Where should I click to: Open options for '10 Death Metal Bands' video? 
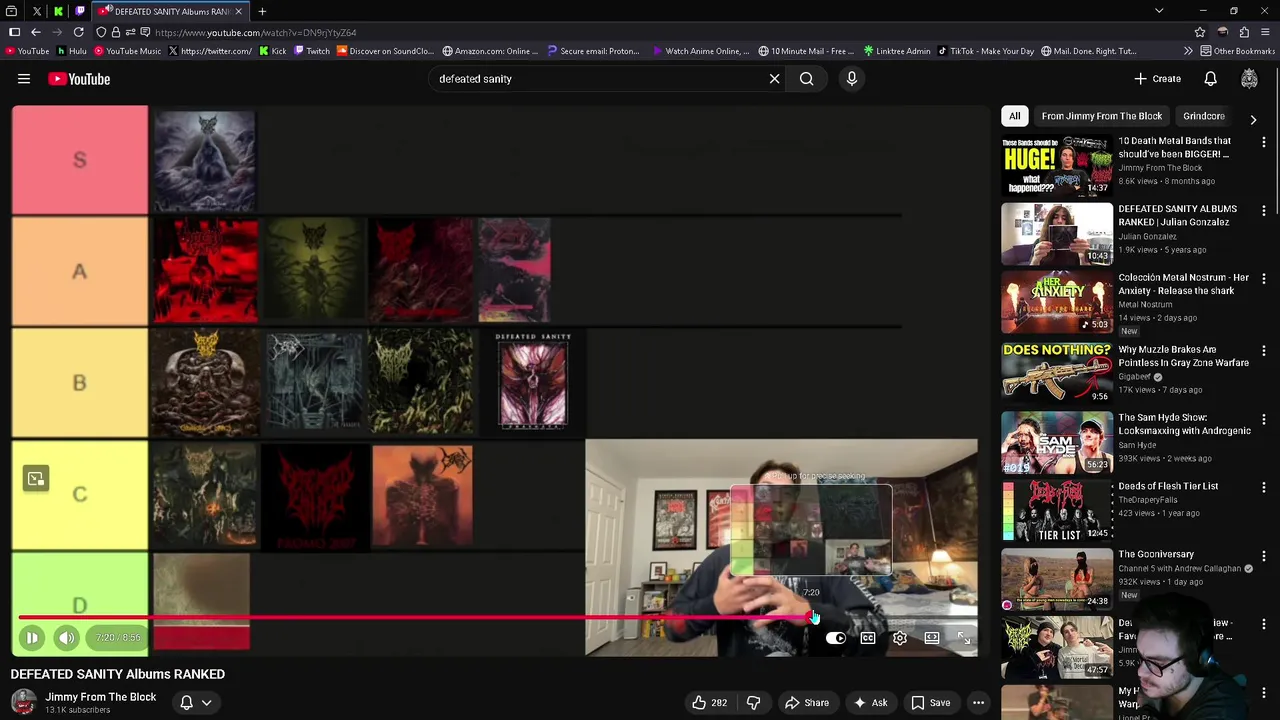point(1263,143)
